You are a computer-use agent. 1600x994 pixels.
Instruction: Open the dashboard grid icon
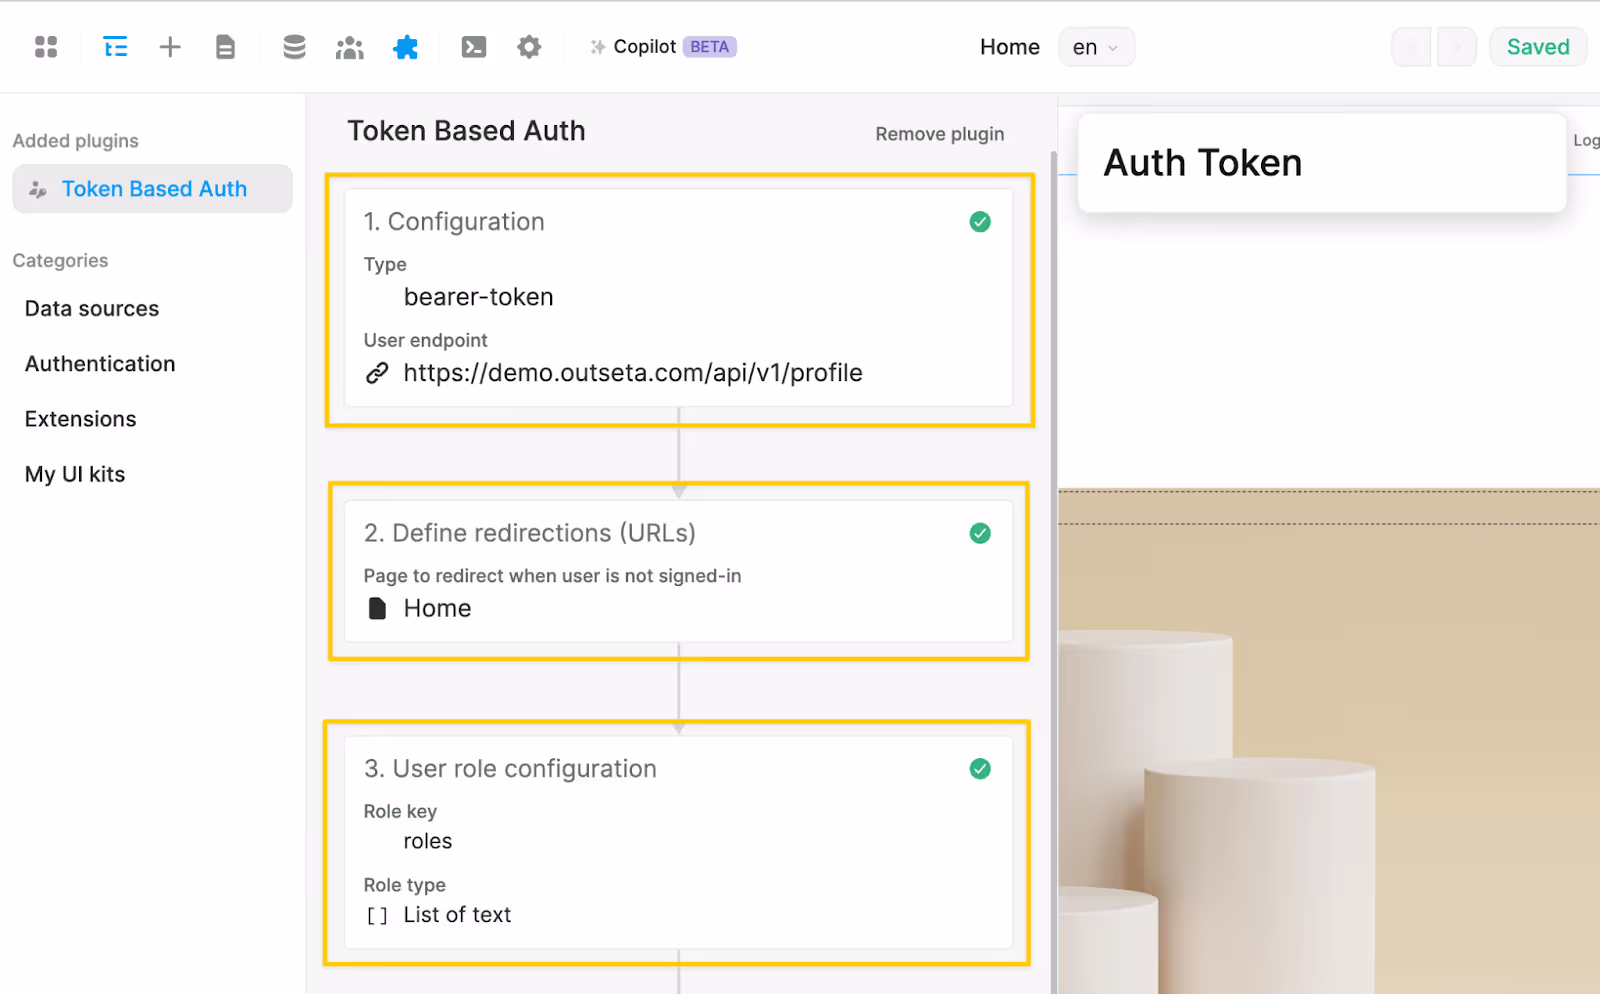(x=46, y=47)
